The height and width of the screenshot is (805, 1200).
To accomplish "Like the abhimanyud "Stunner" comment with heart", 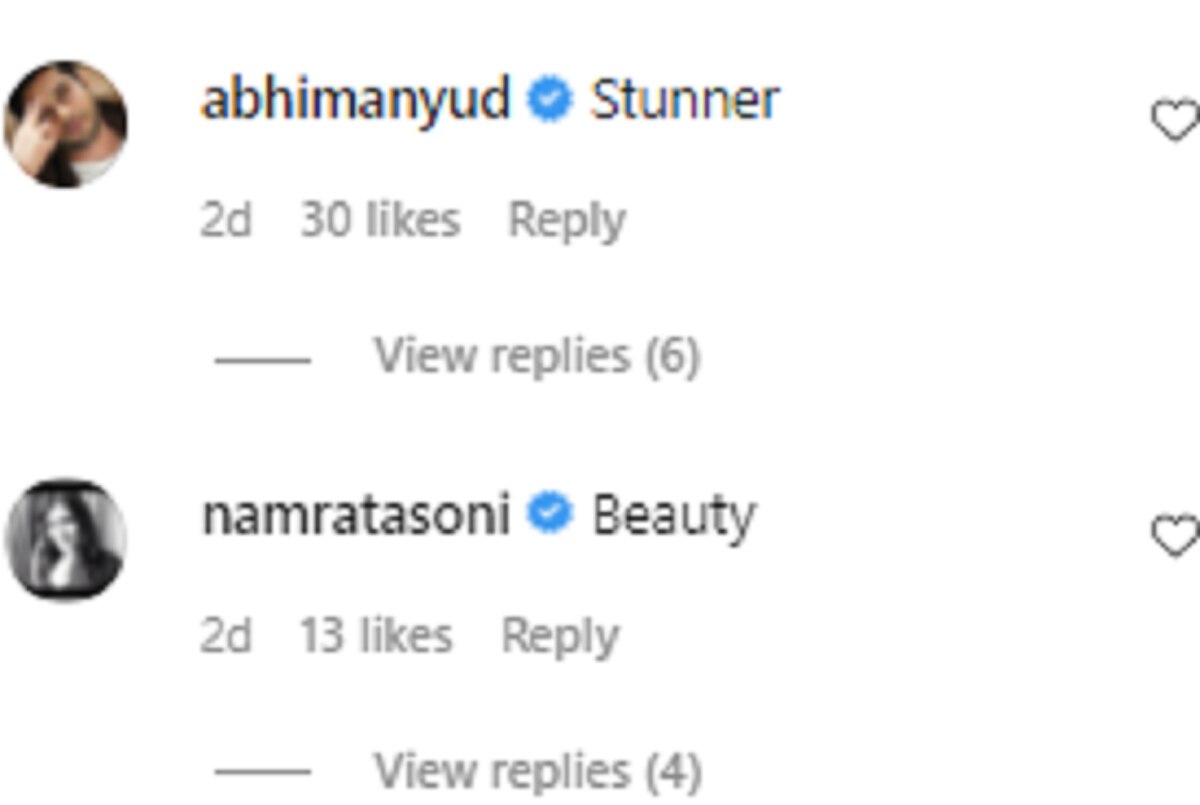I will click(1176, 122).
